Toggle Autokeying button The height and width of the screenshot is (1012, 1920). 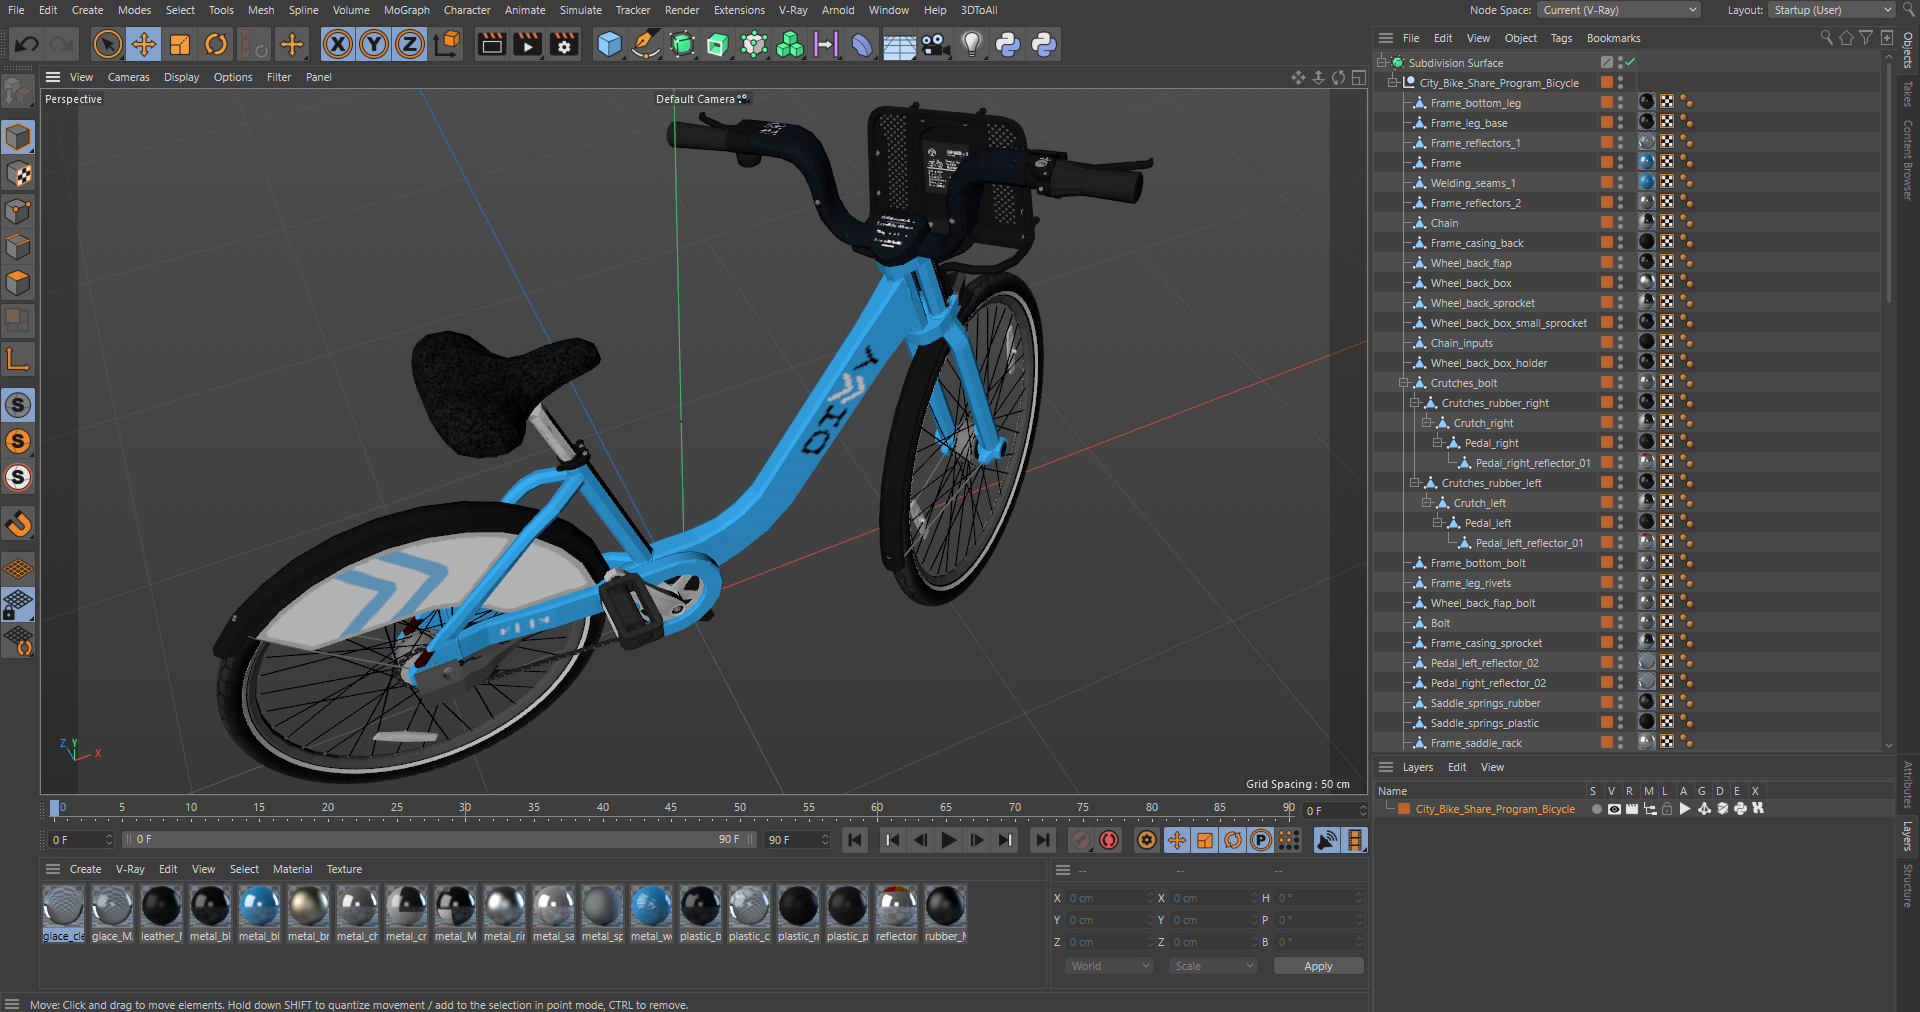click(x=1109, y=840)
